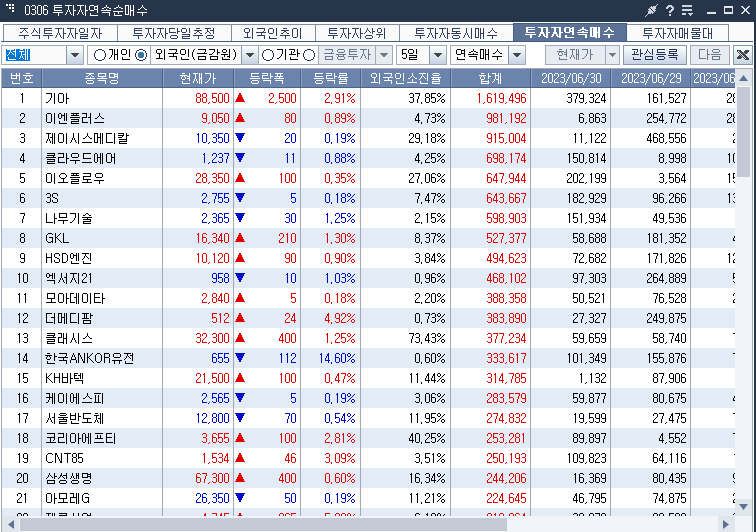This screenshot has width=756, height=532.
Task: Select stock row CNT85
Action: coord(368,458)
